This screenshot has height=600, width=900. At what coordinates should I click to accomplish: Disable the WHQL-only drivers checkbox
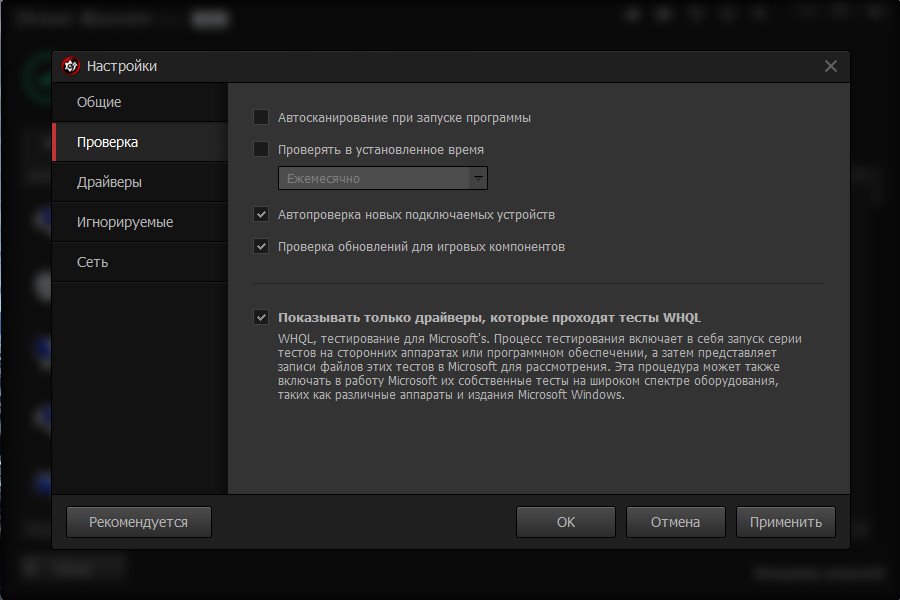pyautogui.click(x=261, y=317)
